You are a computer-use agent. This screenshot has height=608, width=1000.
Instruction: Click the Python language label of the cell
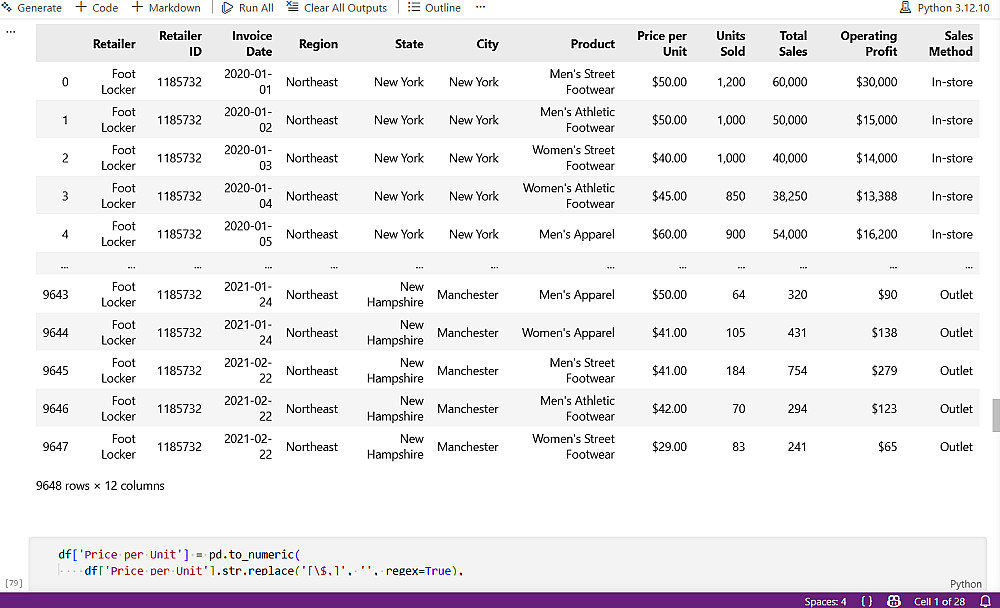pyautogui.click(x=966, y=584)
